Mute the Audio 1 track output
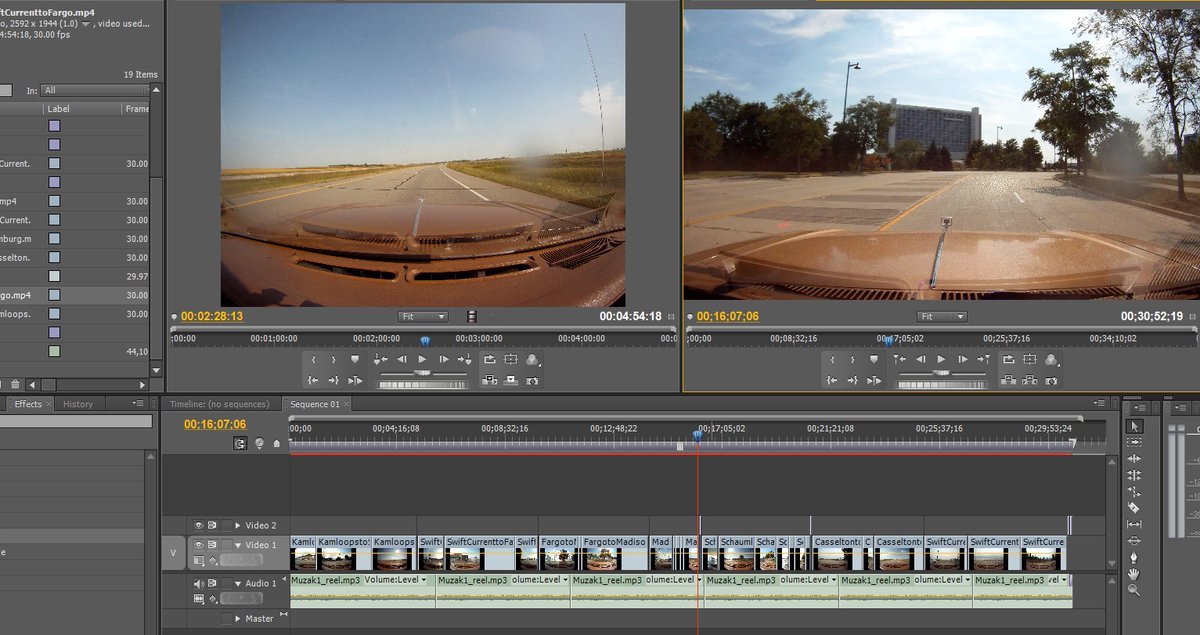 [x=199, y=583]
